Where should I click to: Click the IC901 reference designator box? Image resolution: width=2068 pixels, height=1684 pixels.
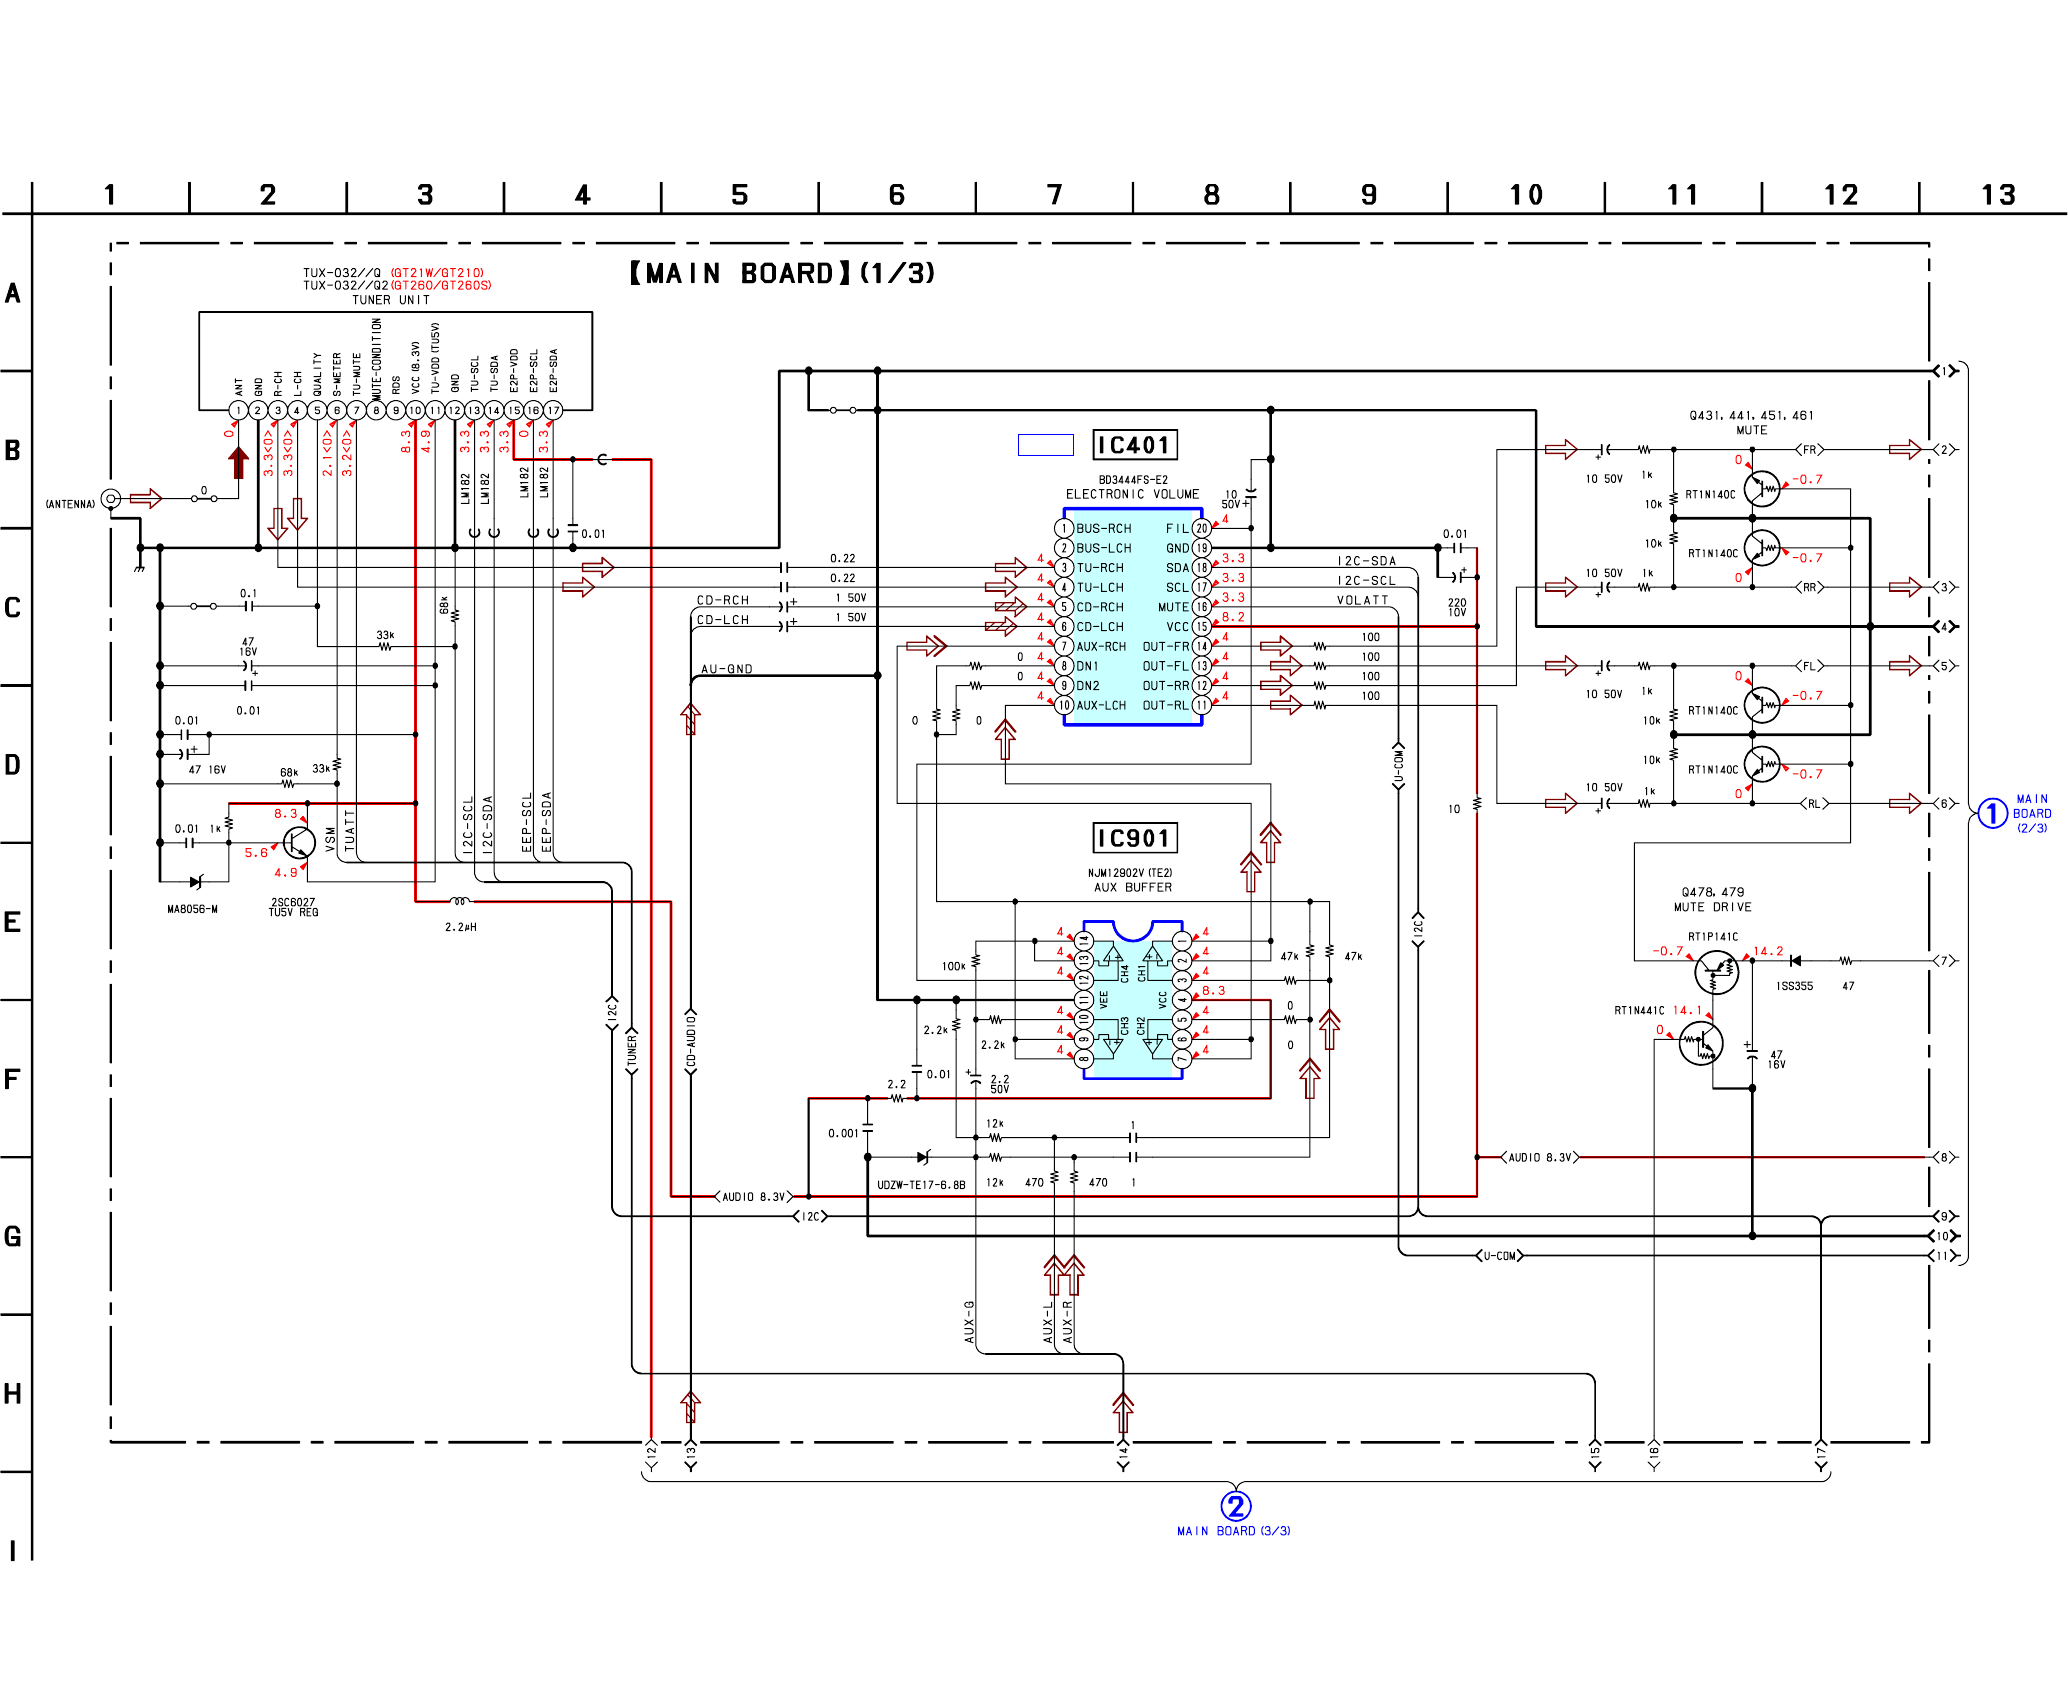click(1134, 838)
